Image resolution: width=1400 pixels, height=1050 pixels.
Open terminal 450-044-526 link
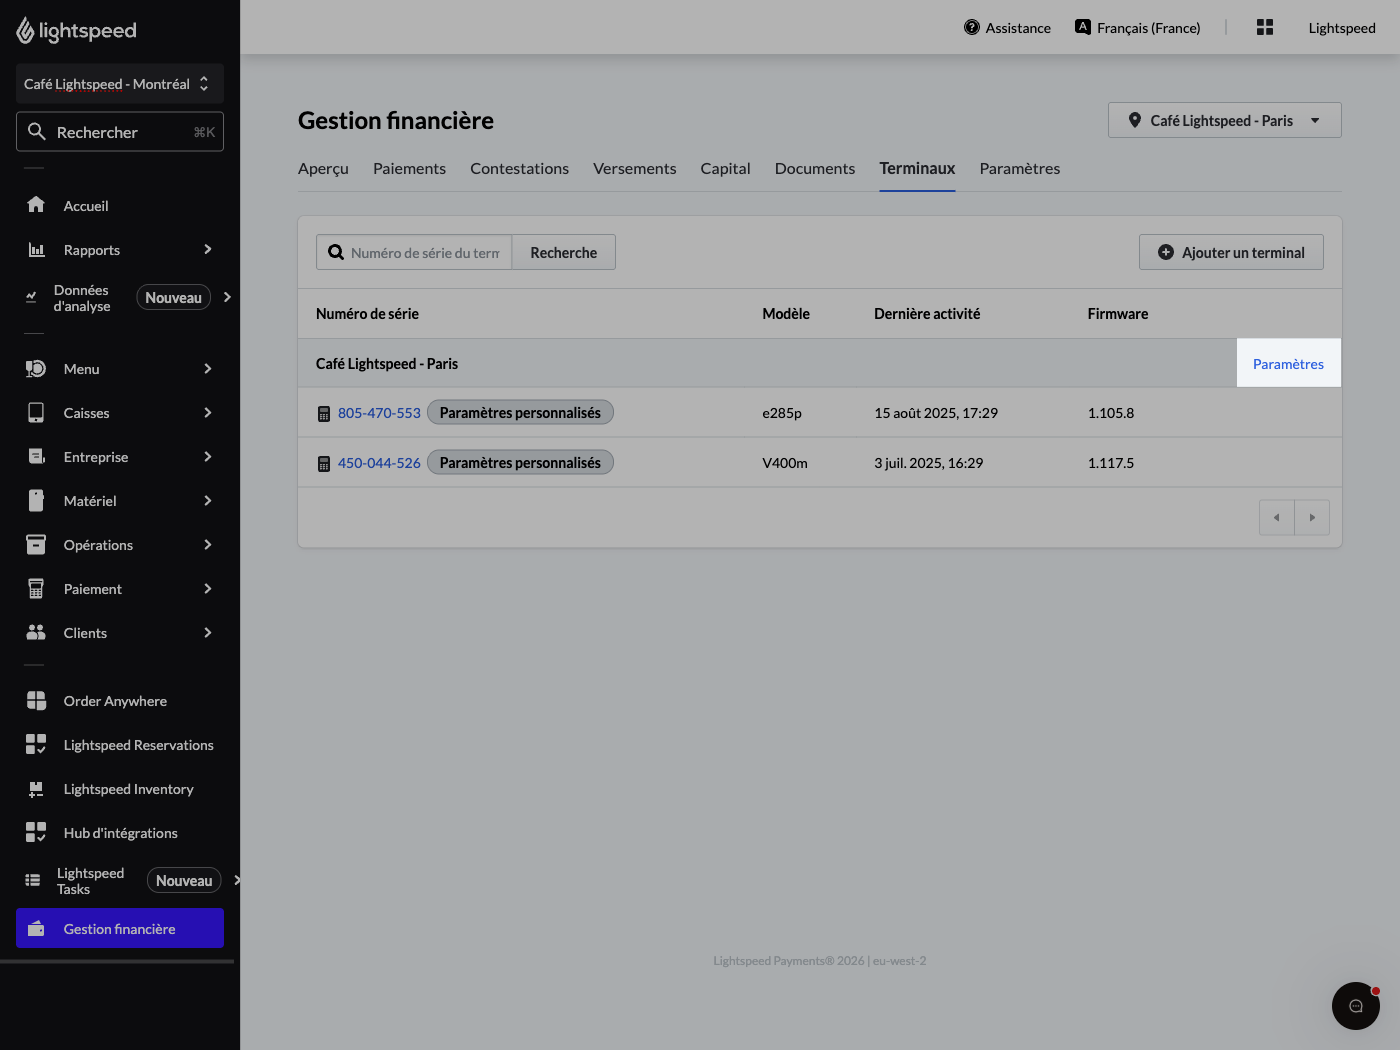coord(379,463)
